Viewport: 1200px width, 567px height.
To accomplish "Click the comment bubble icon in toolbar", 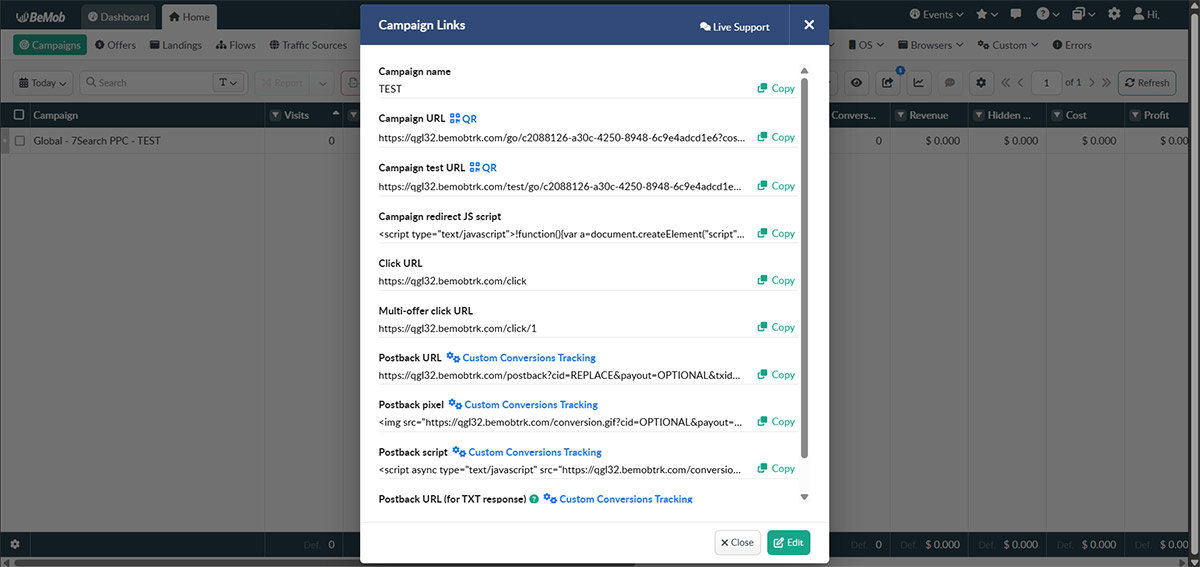I will pyautogui.click(x=950, y=83).
